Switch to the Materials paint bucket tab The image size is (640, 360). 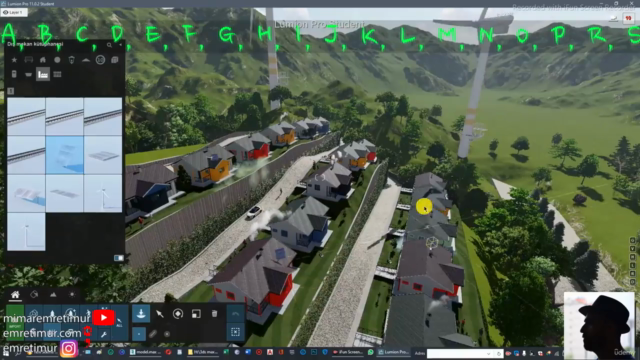34,295
